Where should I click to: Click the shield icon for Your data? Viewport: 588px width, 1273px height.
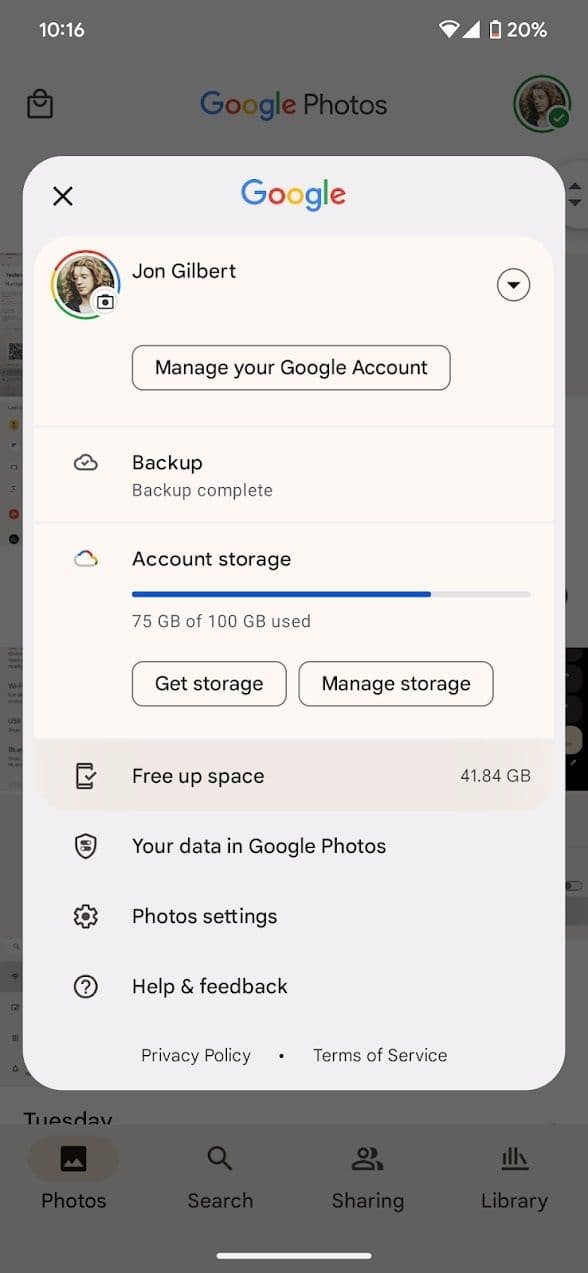[86, 846]
